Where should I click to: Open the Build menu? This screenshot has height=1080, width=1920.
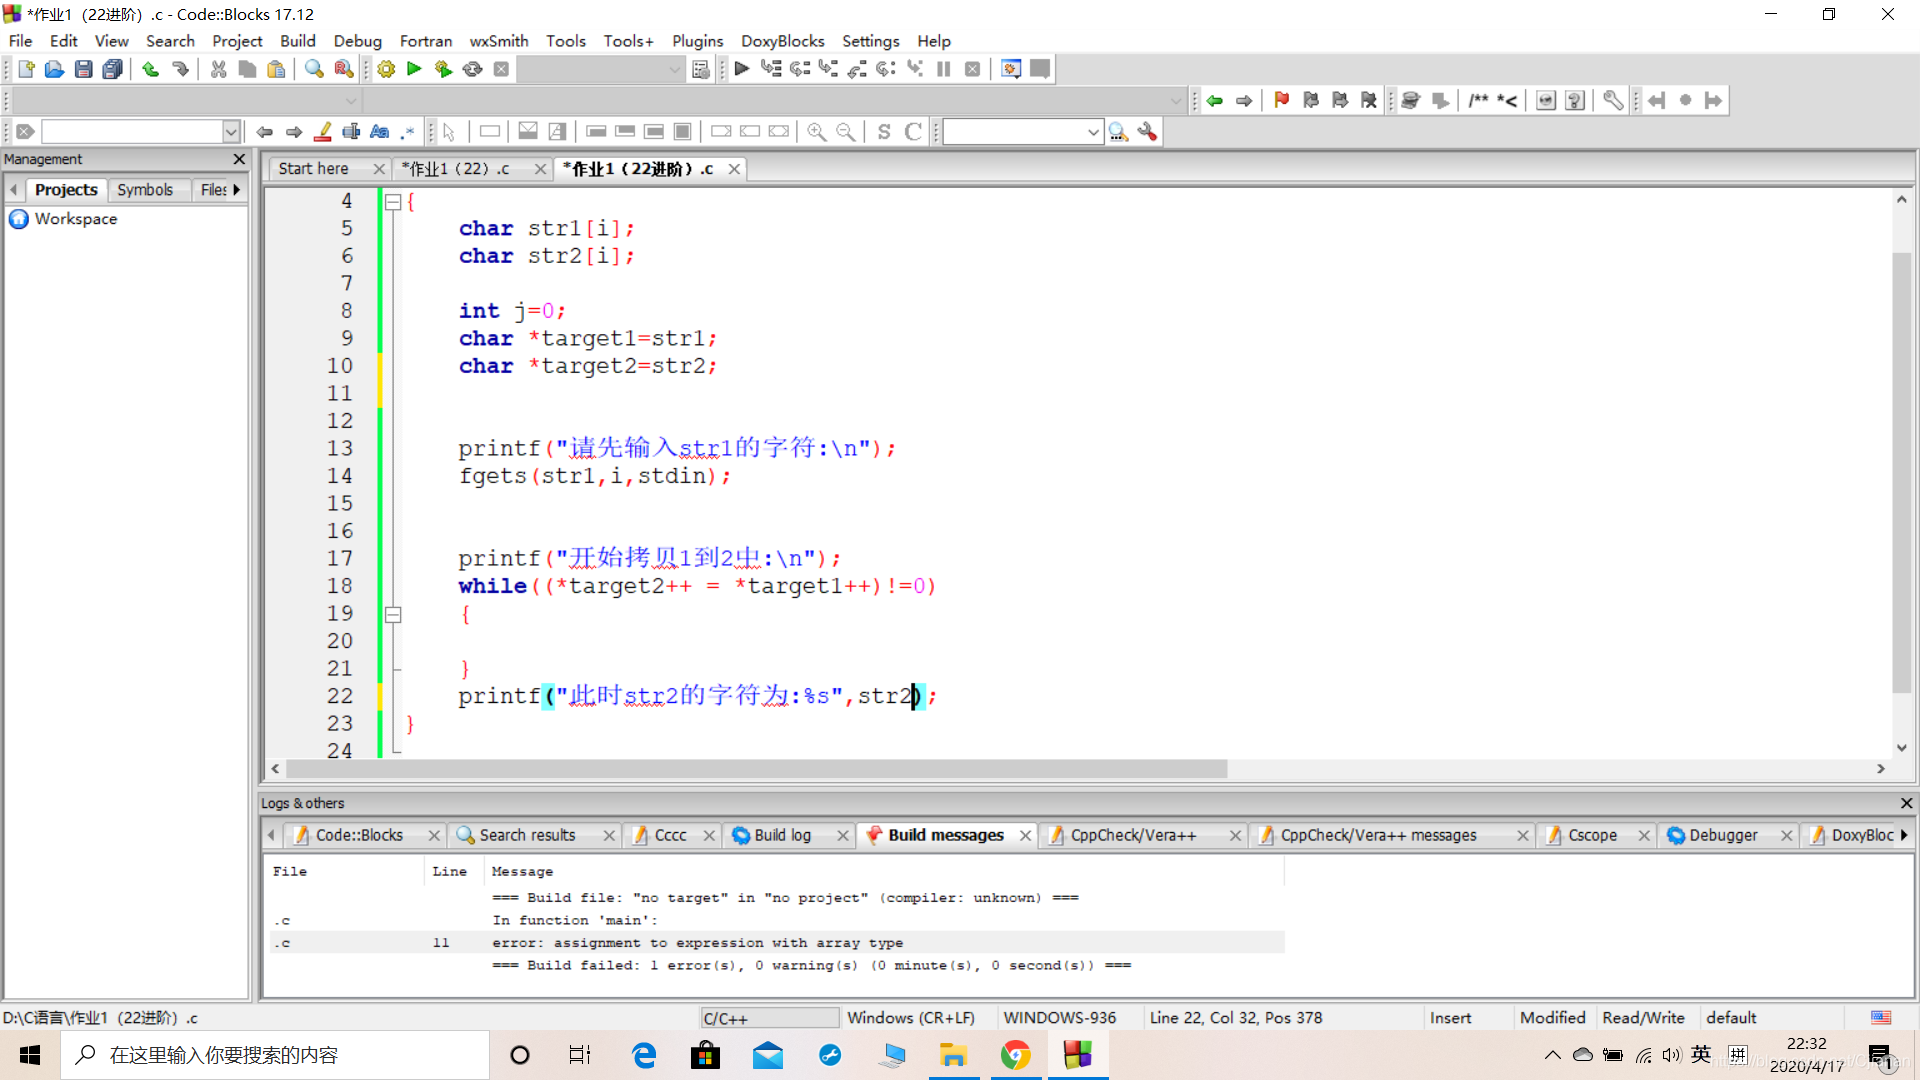point(297,41)
